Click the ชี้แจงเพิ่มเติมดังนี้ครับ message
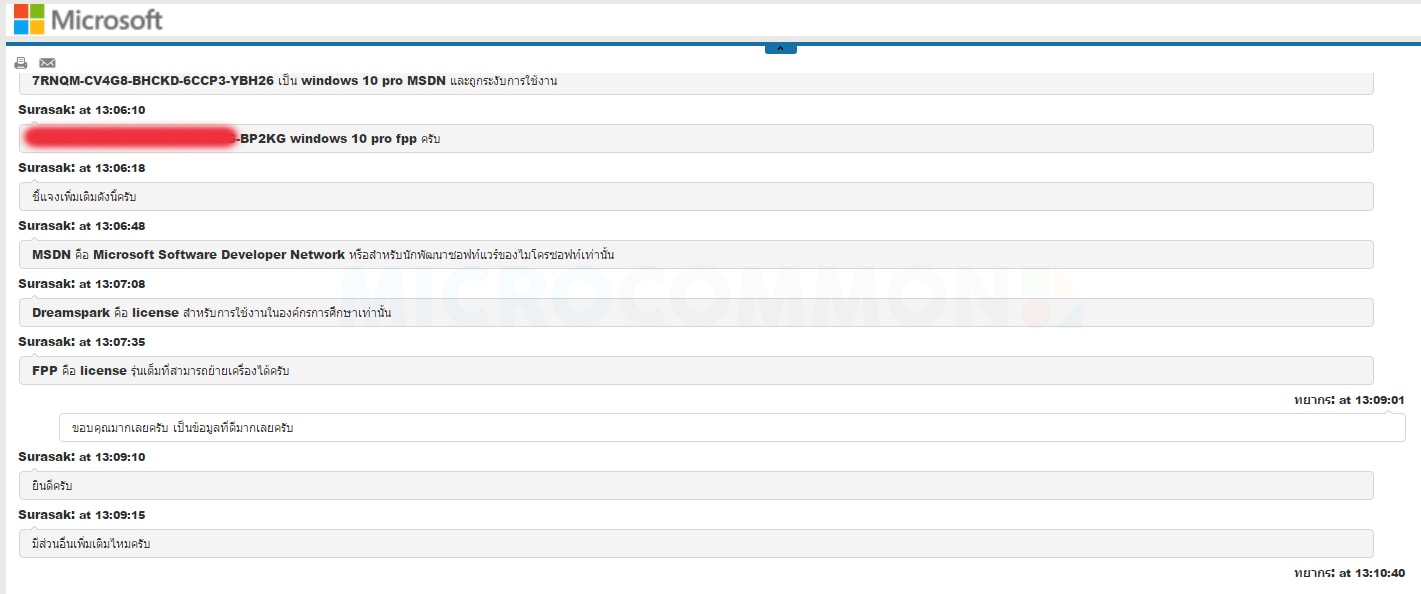Image resolution: width=1421 pixels, height=594 pixels. (x=696, y=197)
